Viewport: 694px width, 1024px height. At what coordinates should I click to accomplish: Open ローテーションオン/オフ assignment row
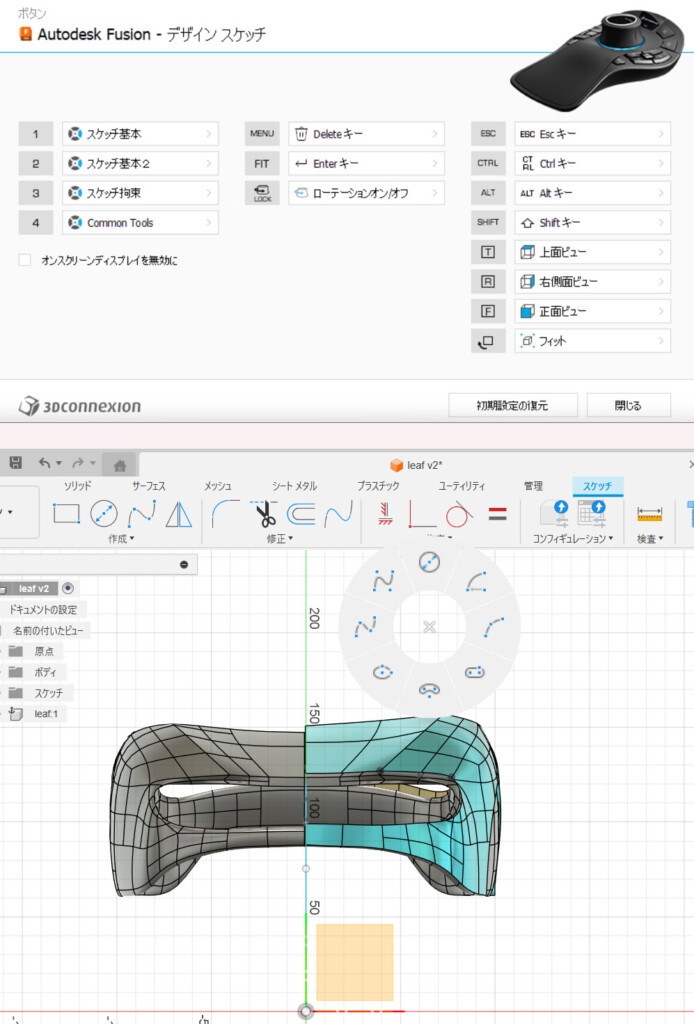366,193
